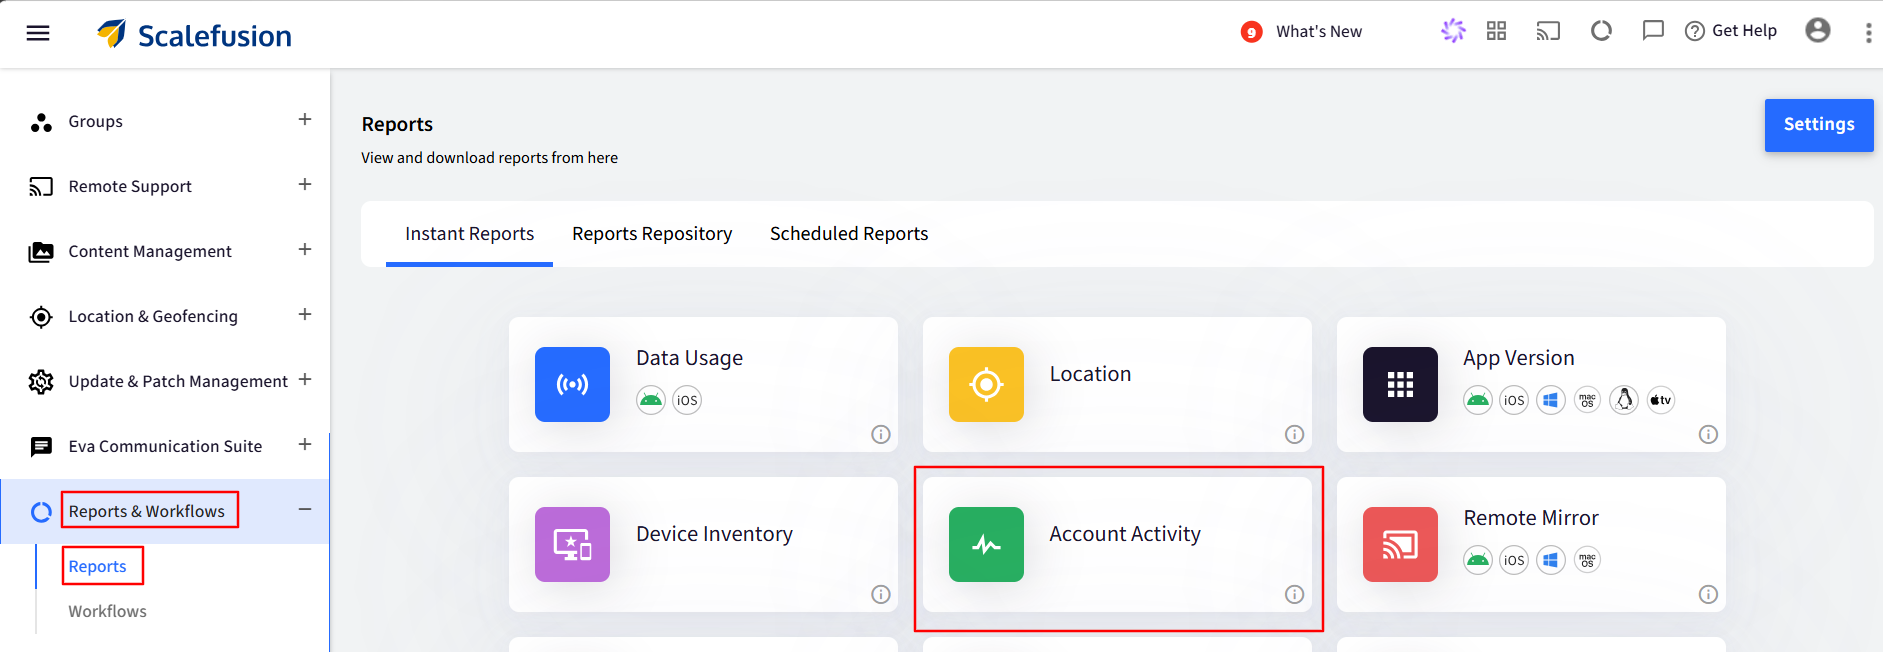Click the circular reports icon in header
This screenshot has height=652, width=1883.
pyautogui.click(x=1601, y=31)
